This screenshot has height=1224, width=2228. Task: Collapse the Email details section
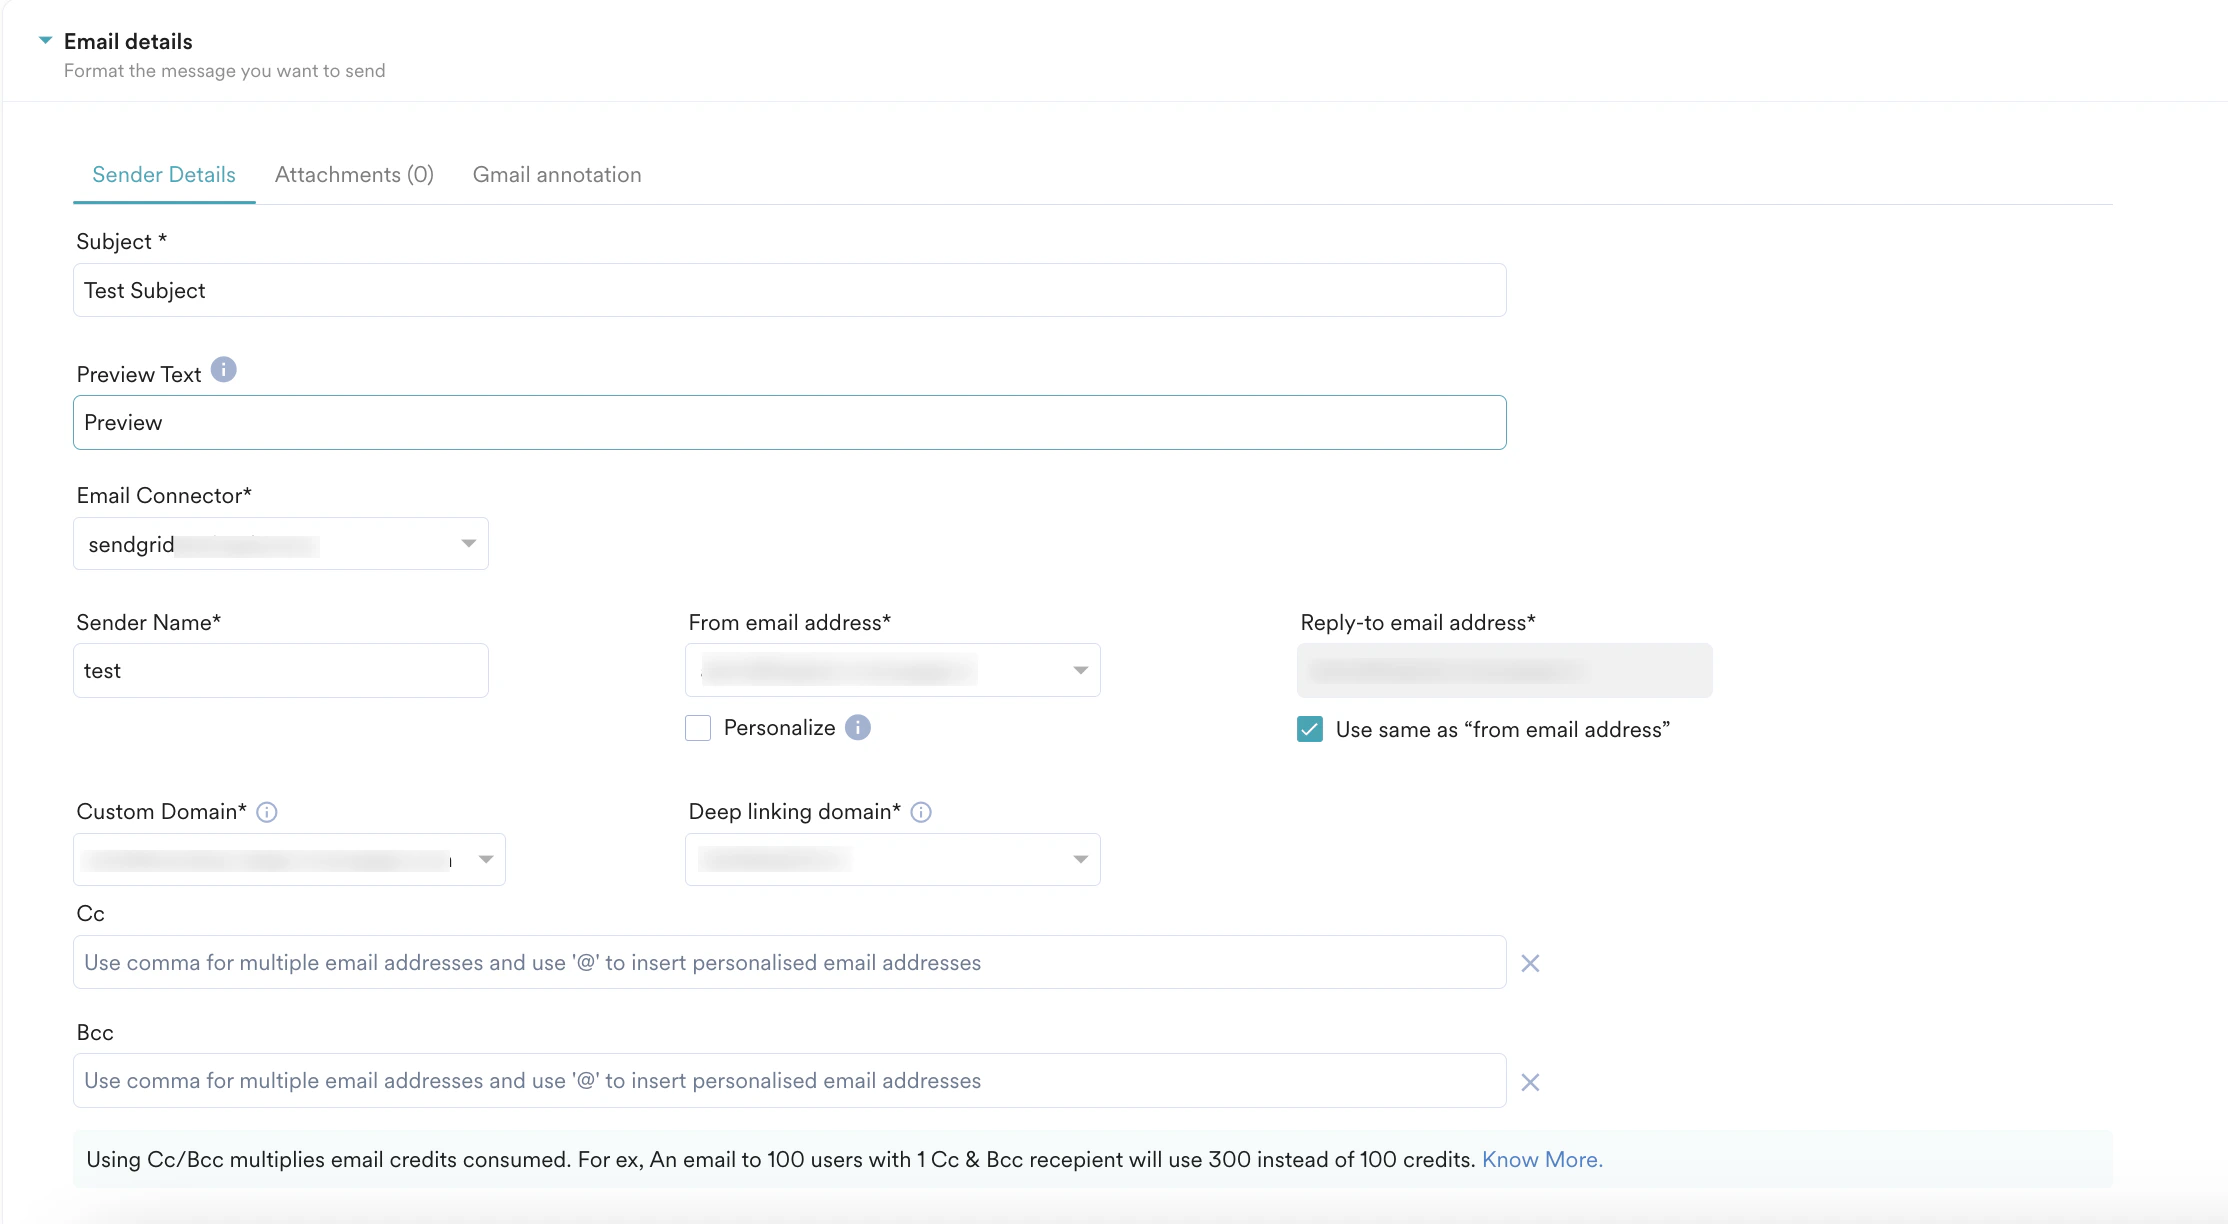pyautogui.click(x=45, y=40)
